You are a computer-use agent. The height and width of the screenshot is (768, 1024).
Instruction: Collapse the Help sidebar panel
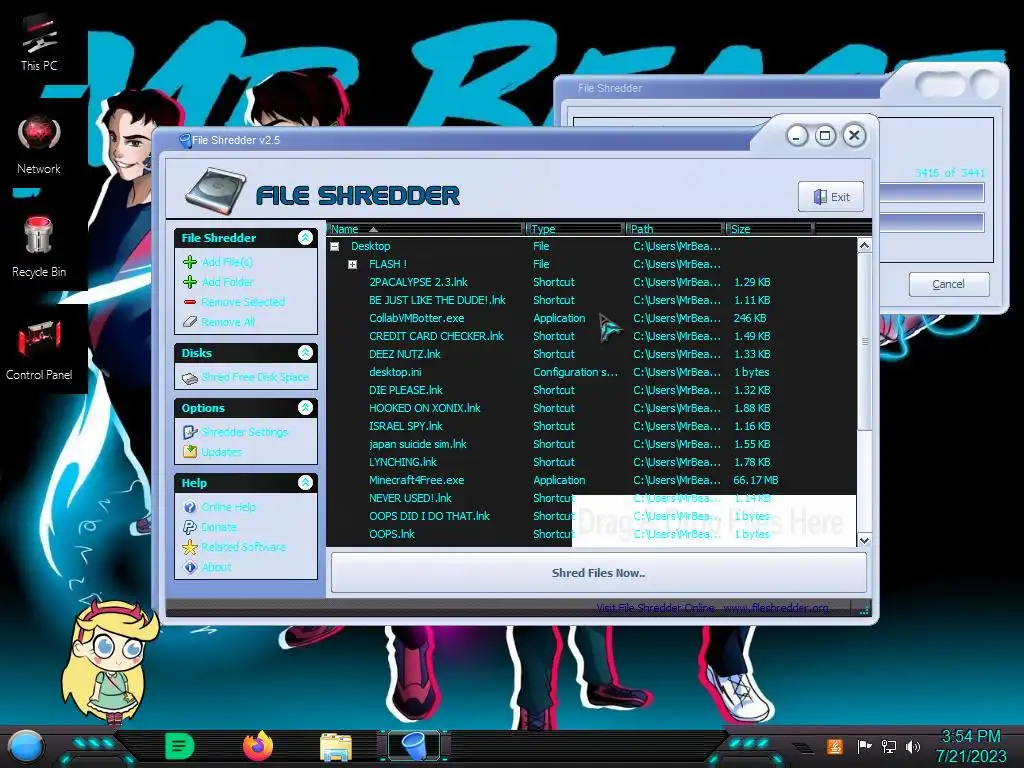point(305,483)
